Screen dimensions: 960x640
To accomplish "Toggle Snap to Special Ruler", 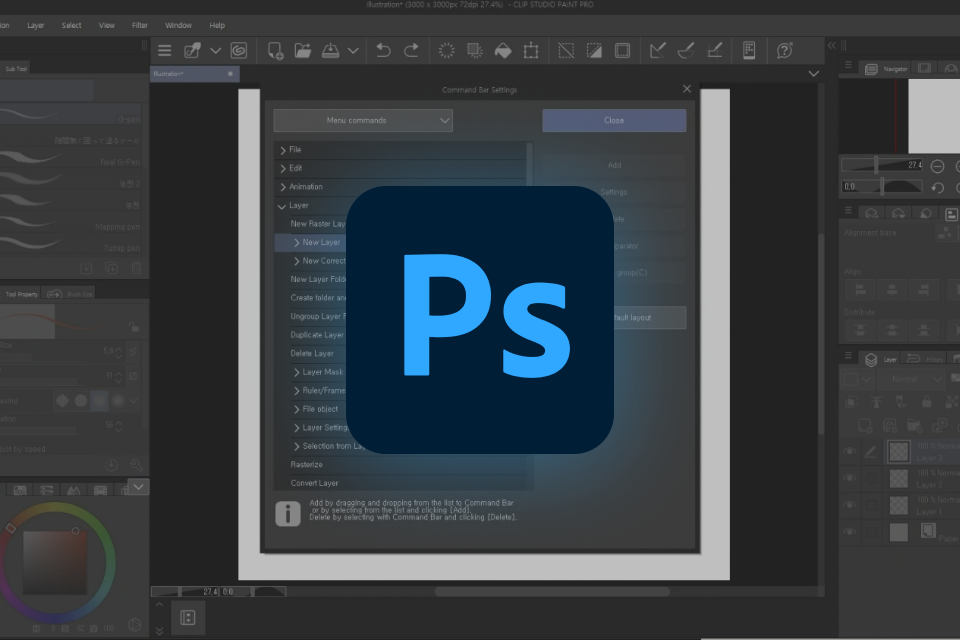I will point(686,51).
